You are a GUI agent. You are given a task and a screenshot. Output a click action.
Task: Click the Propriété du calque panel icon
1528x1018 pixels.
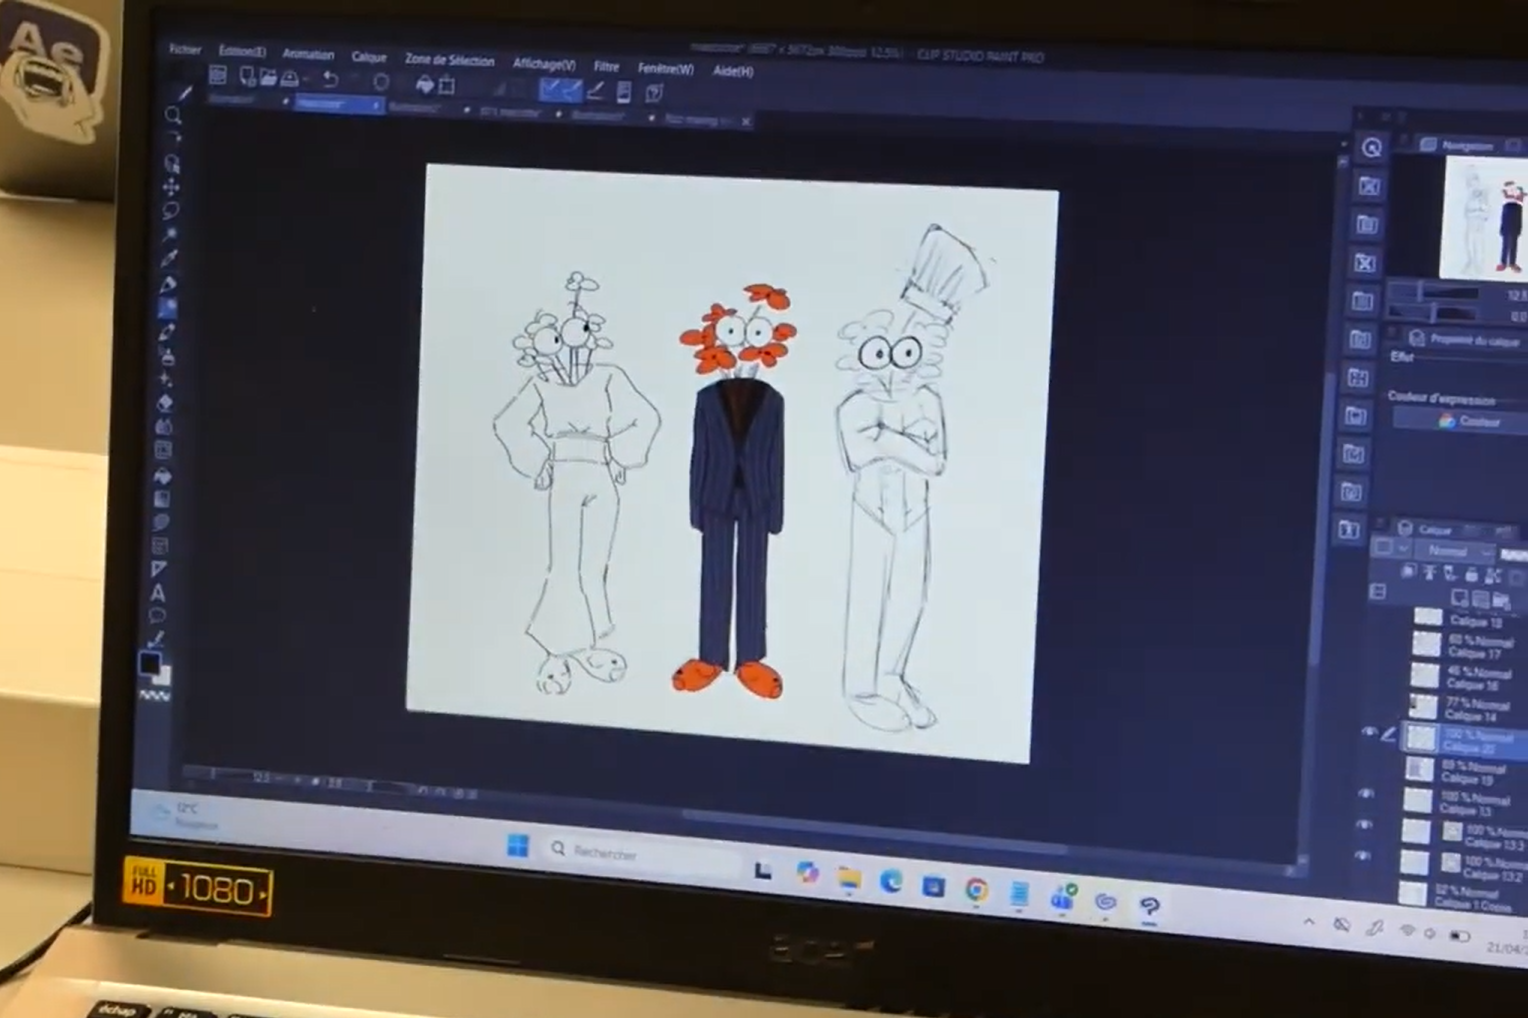1417,338
